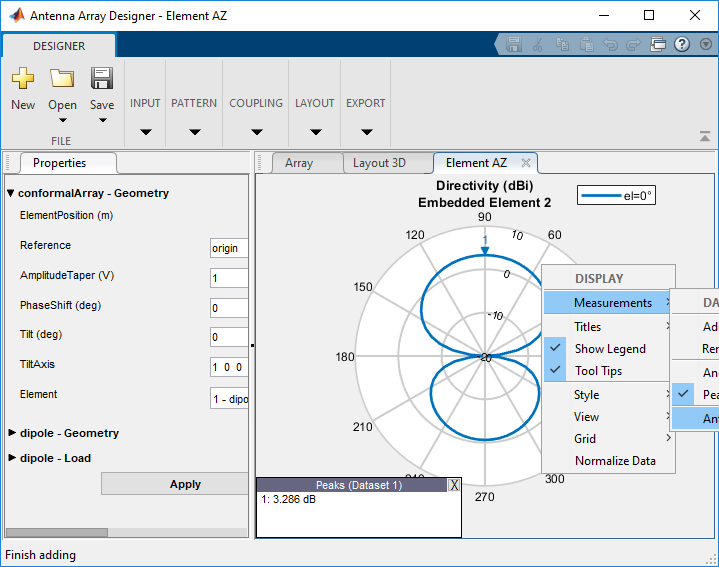Switch to the Layout 3D tab
The height and width of the screenshot is (567, 719).
point(379,163)
